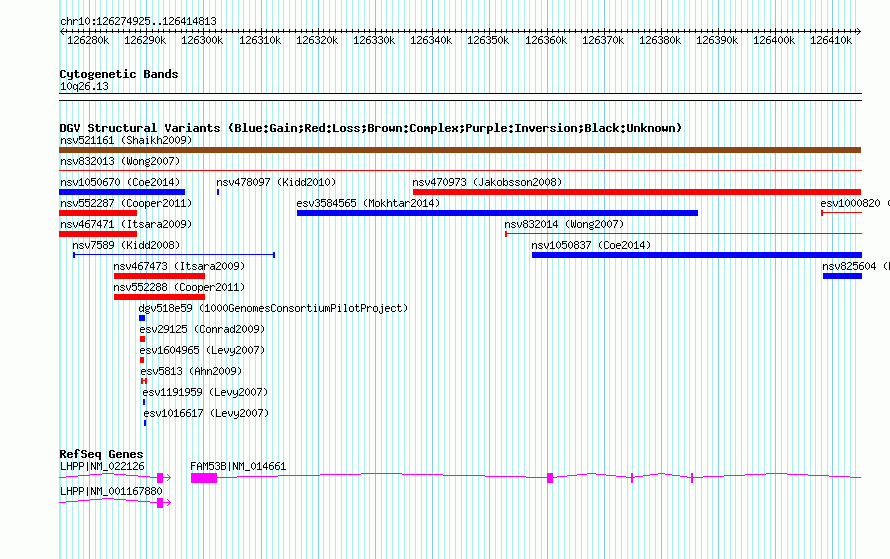Select nsv1050837 (Coe2014) label

coord(591,245)
